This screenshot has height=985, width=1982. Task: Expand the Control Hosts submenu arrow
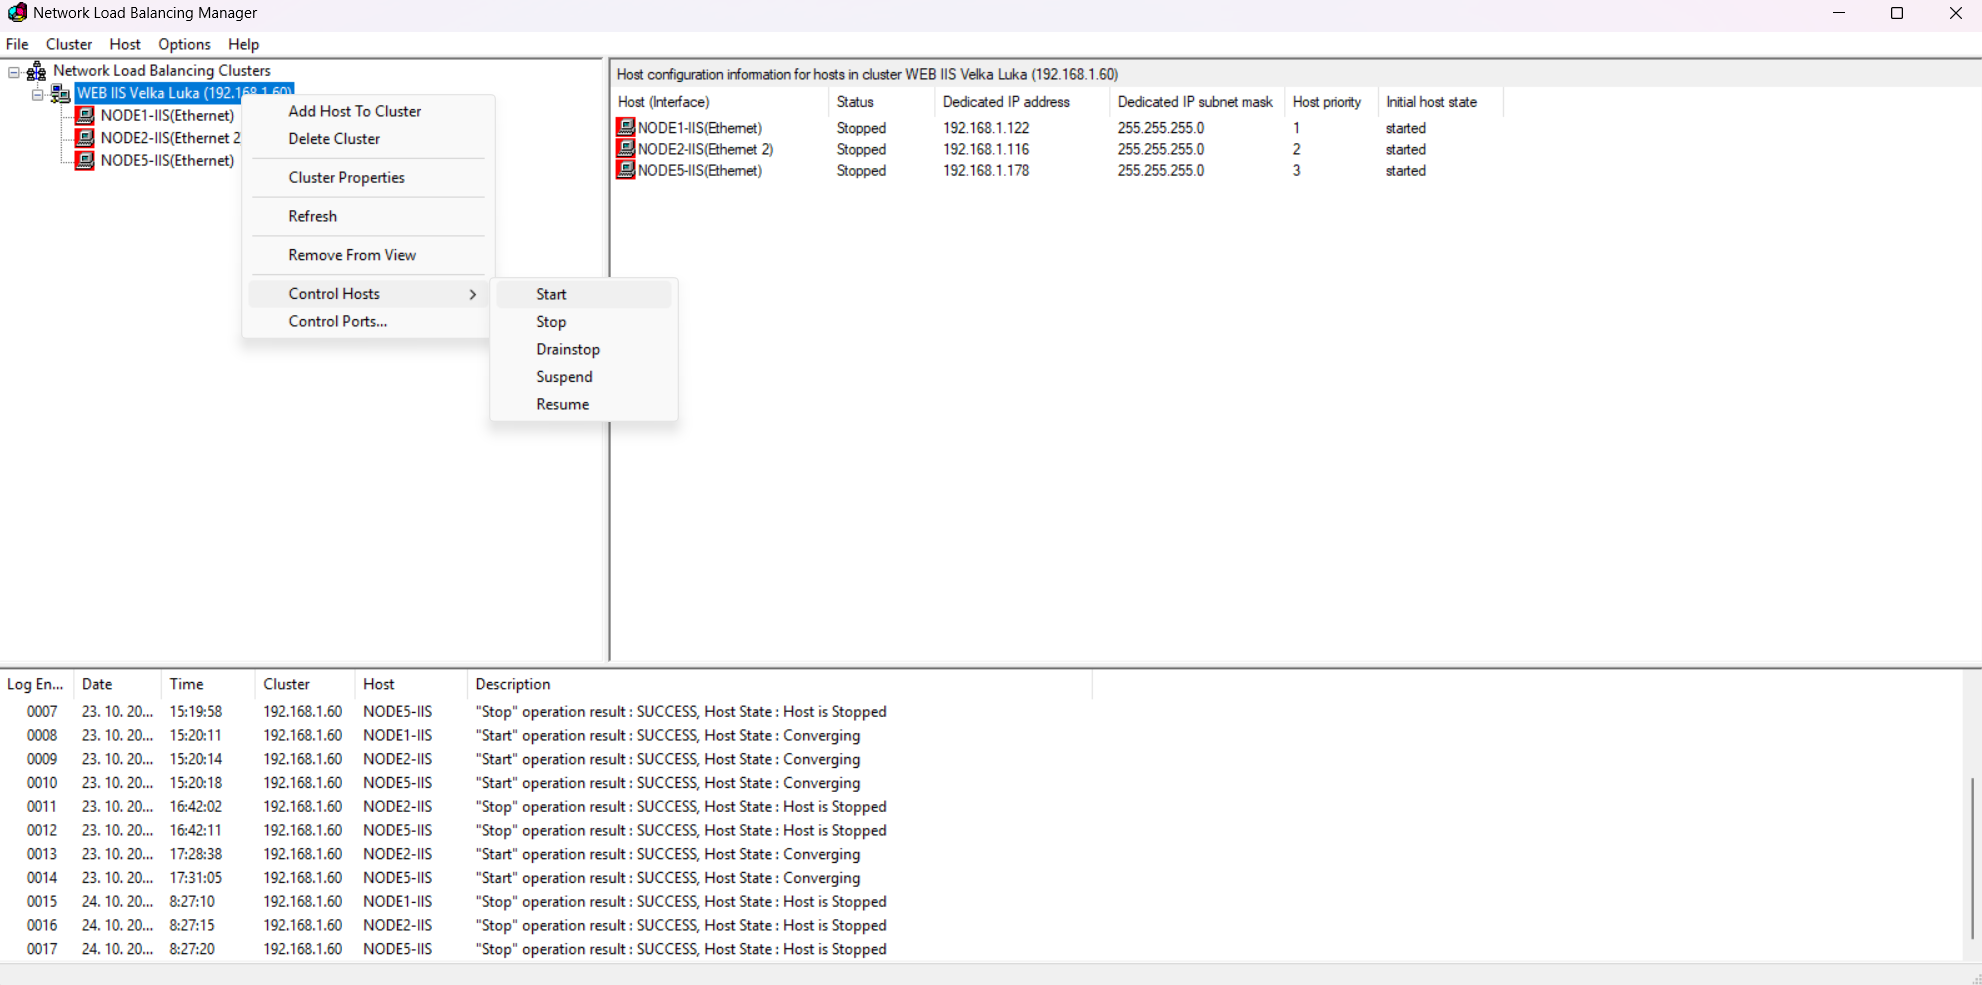[x=473, y=294]
